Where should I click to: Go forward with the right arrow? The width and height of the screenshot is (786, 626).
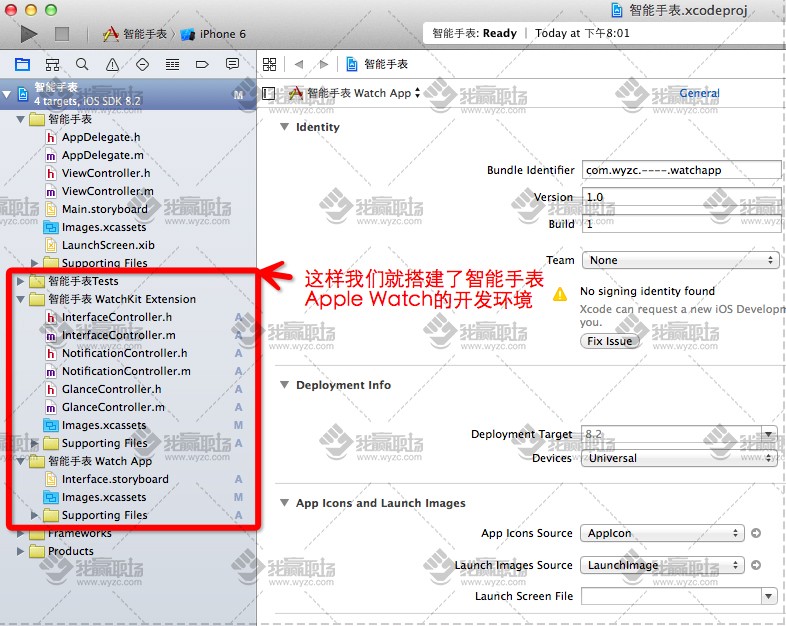click(323, 64)
